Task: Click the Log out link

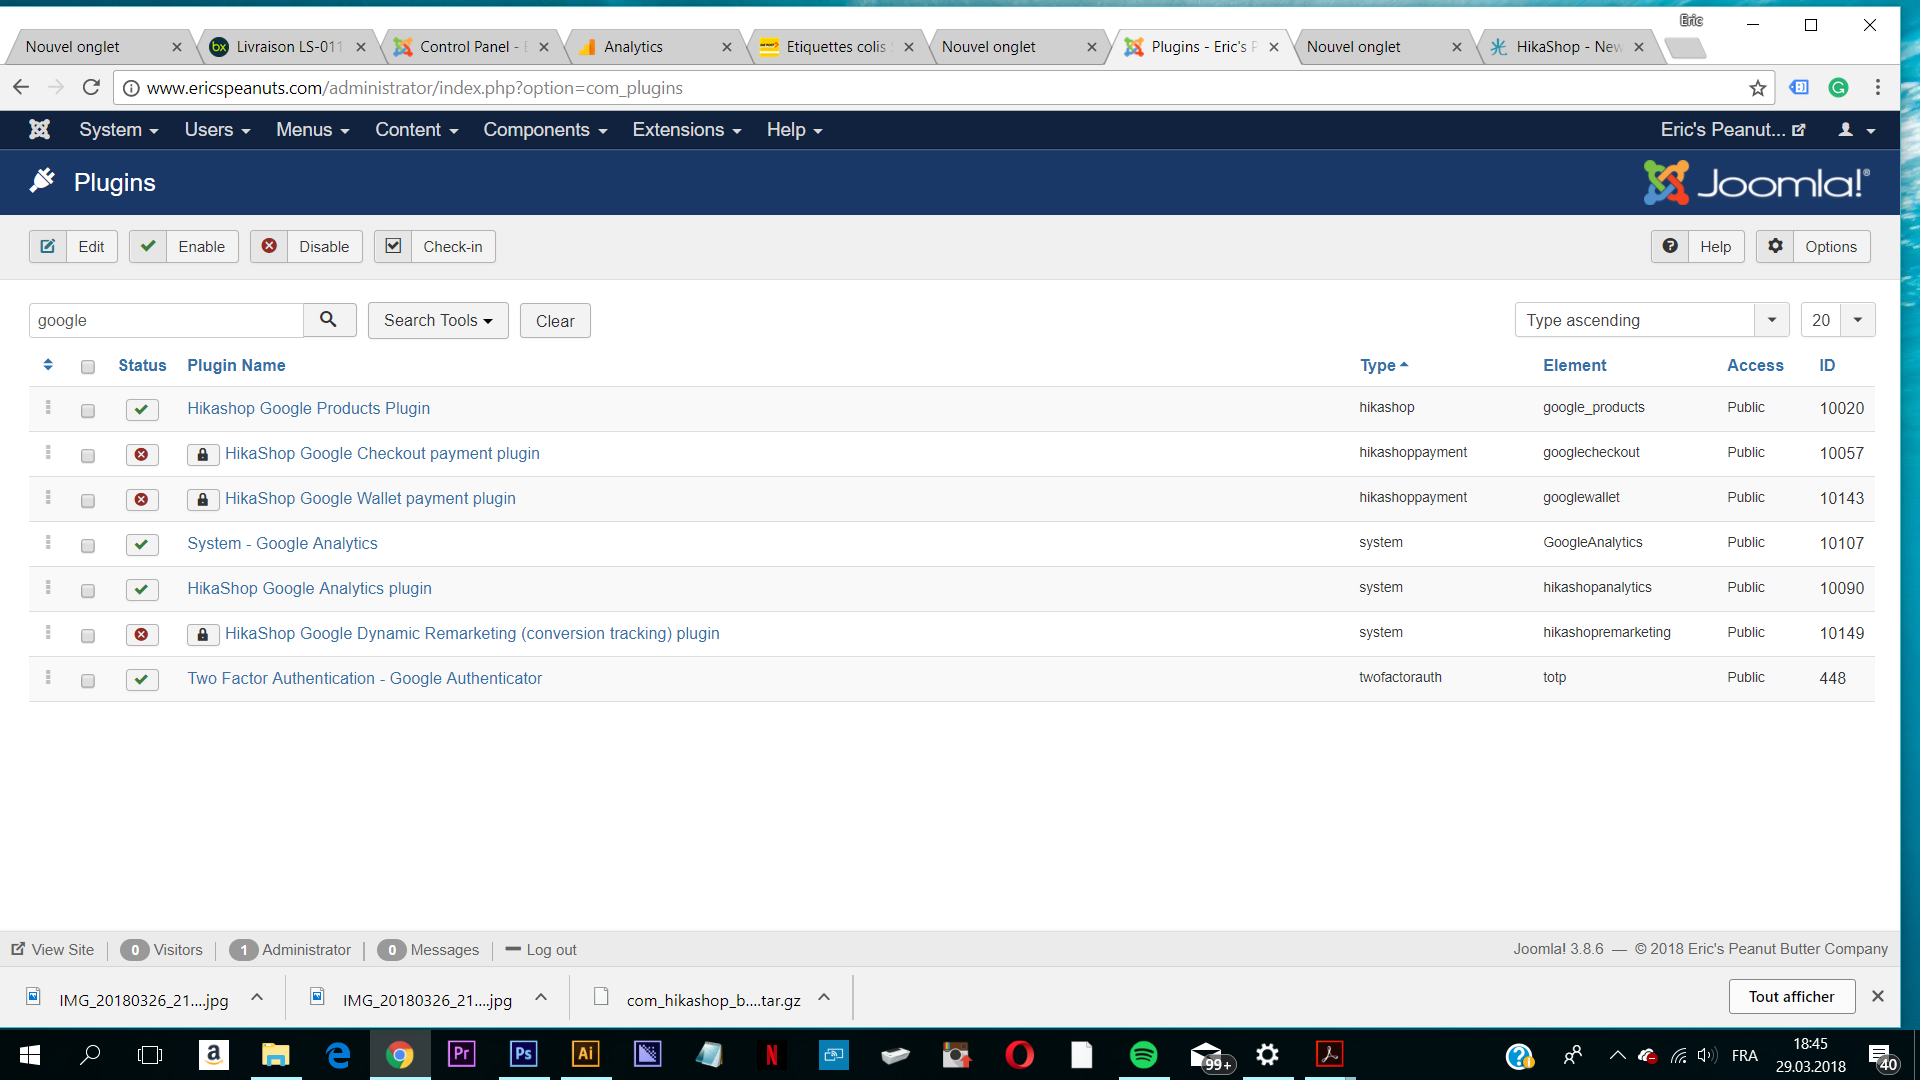Action: (541, 950)
